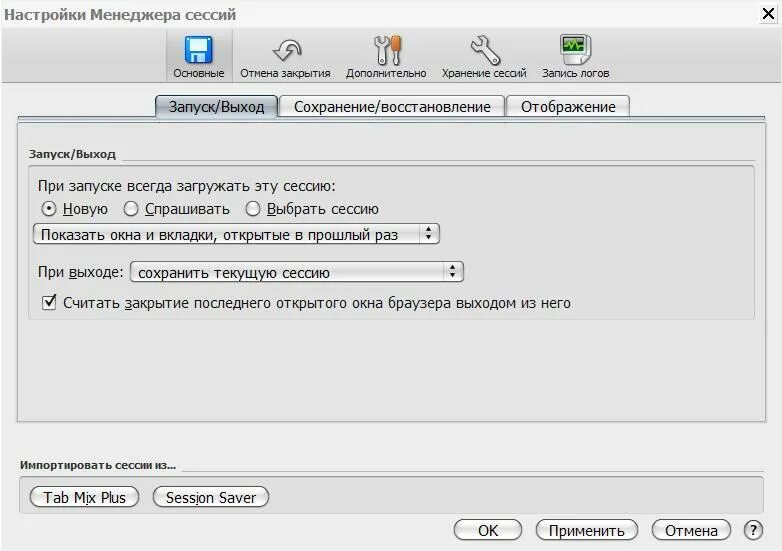Toggle Считать закрытие последнего окна выходом checkbox
782x551 pixels.
pyautogui.click(x=49, y=302)
